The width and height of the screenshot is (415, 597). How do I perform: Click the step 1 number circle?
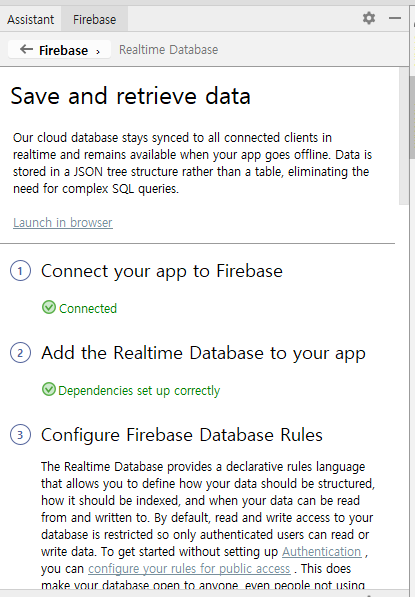(20, 271)
